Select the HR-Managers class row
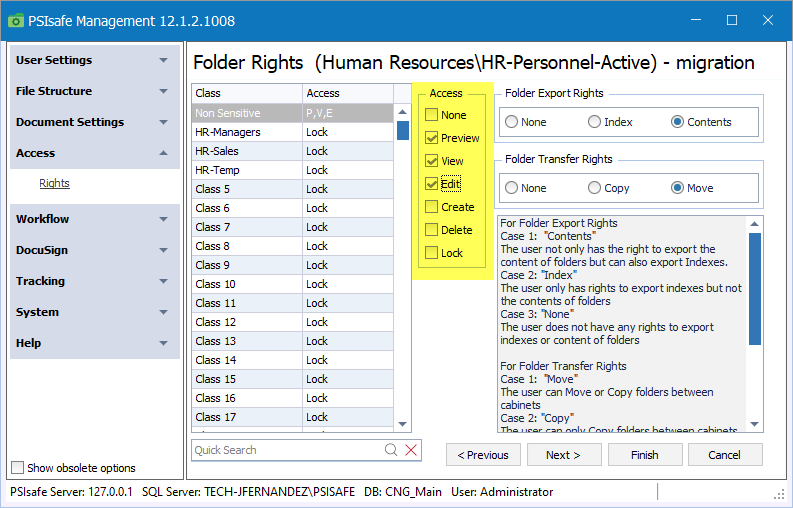 pos(292,132)
